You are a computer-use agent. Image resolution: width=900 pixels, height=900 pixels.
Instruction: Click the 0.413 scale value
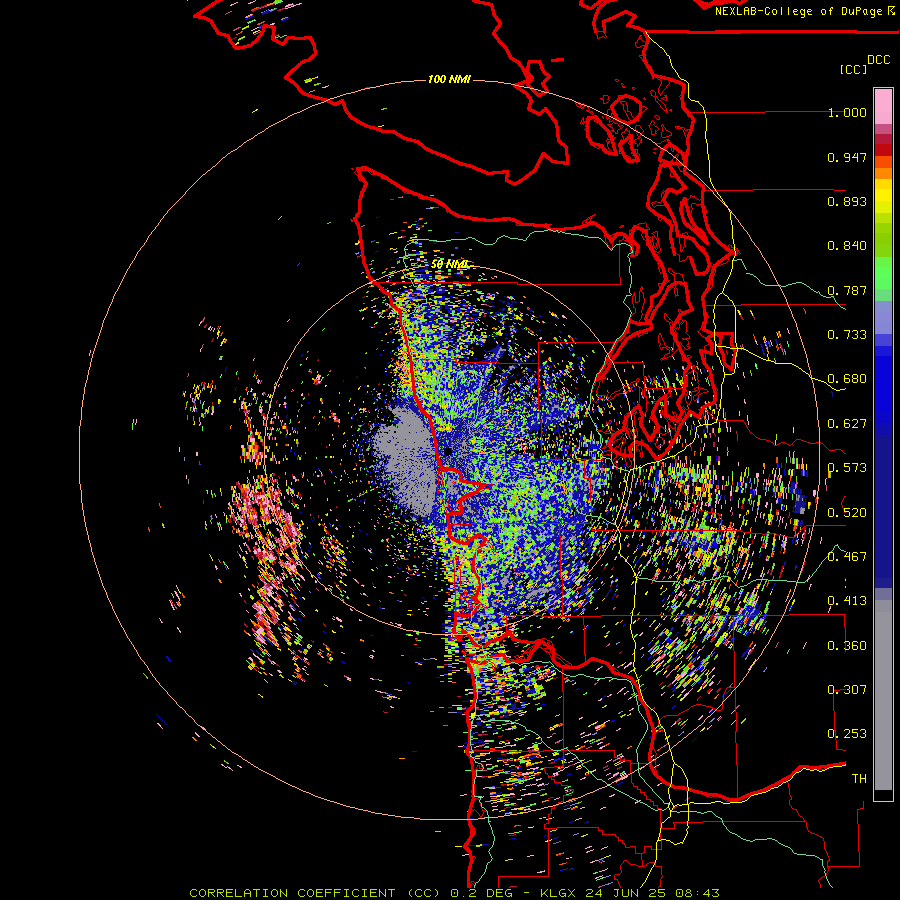[x=847, y=601]
